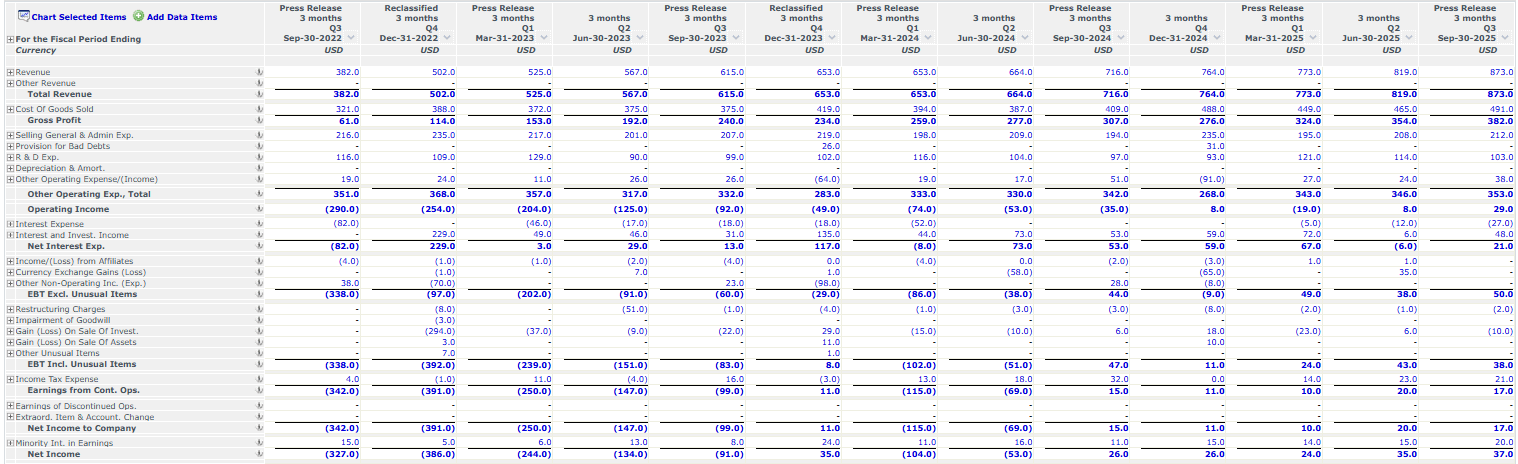Click the row icon for Currency Exchange Gains (Loss)
This screenshot has height=464, width=1518.
tap(259, 272)
